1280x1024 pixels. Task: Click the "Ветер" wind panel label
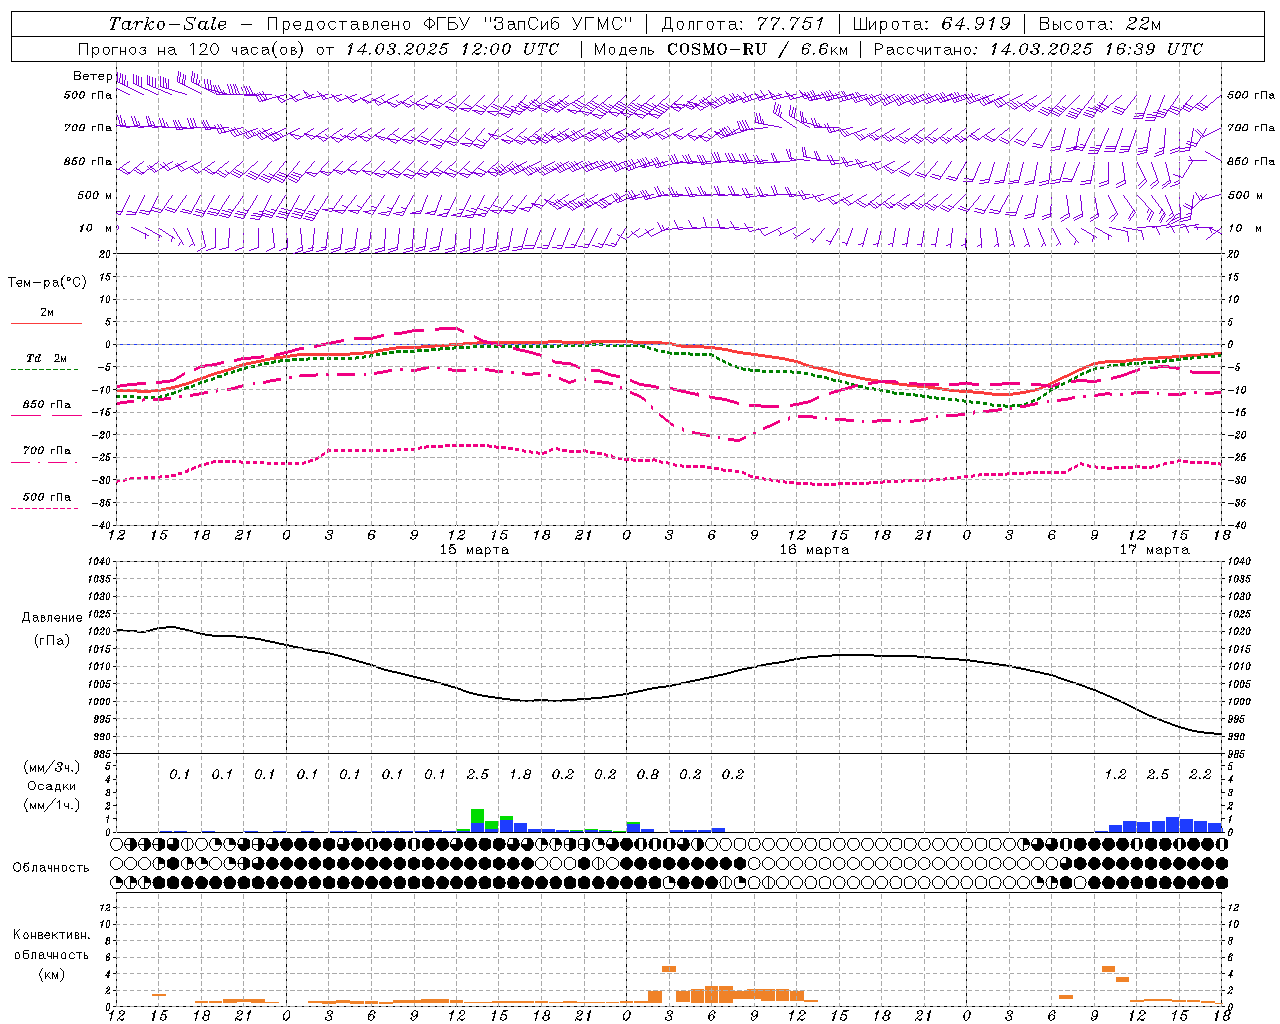click(x=92, y=76)
